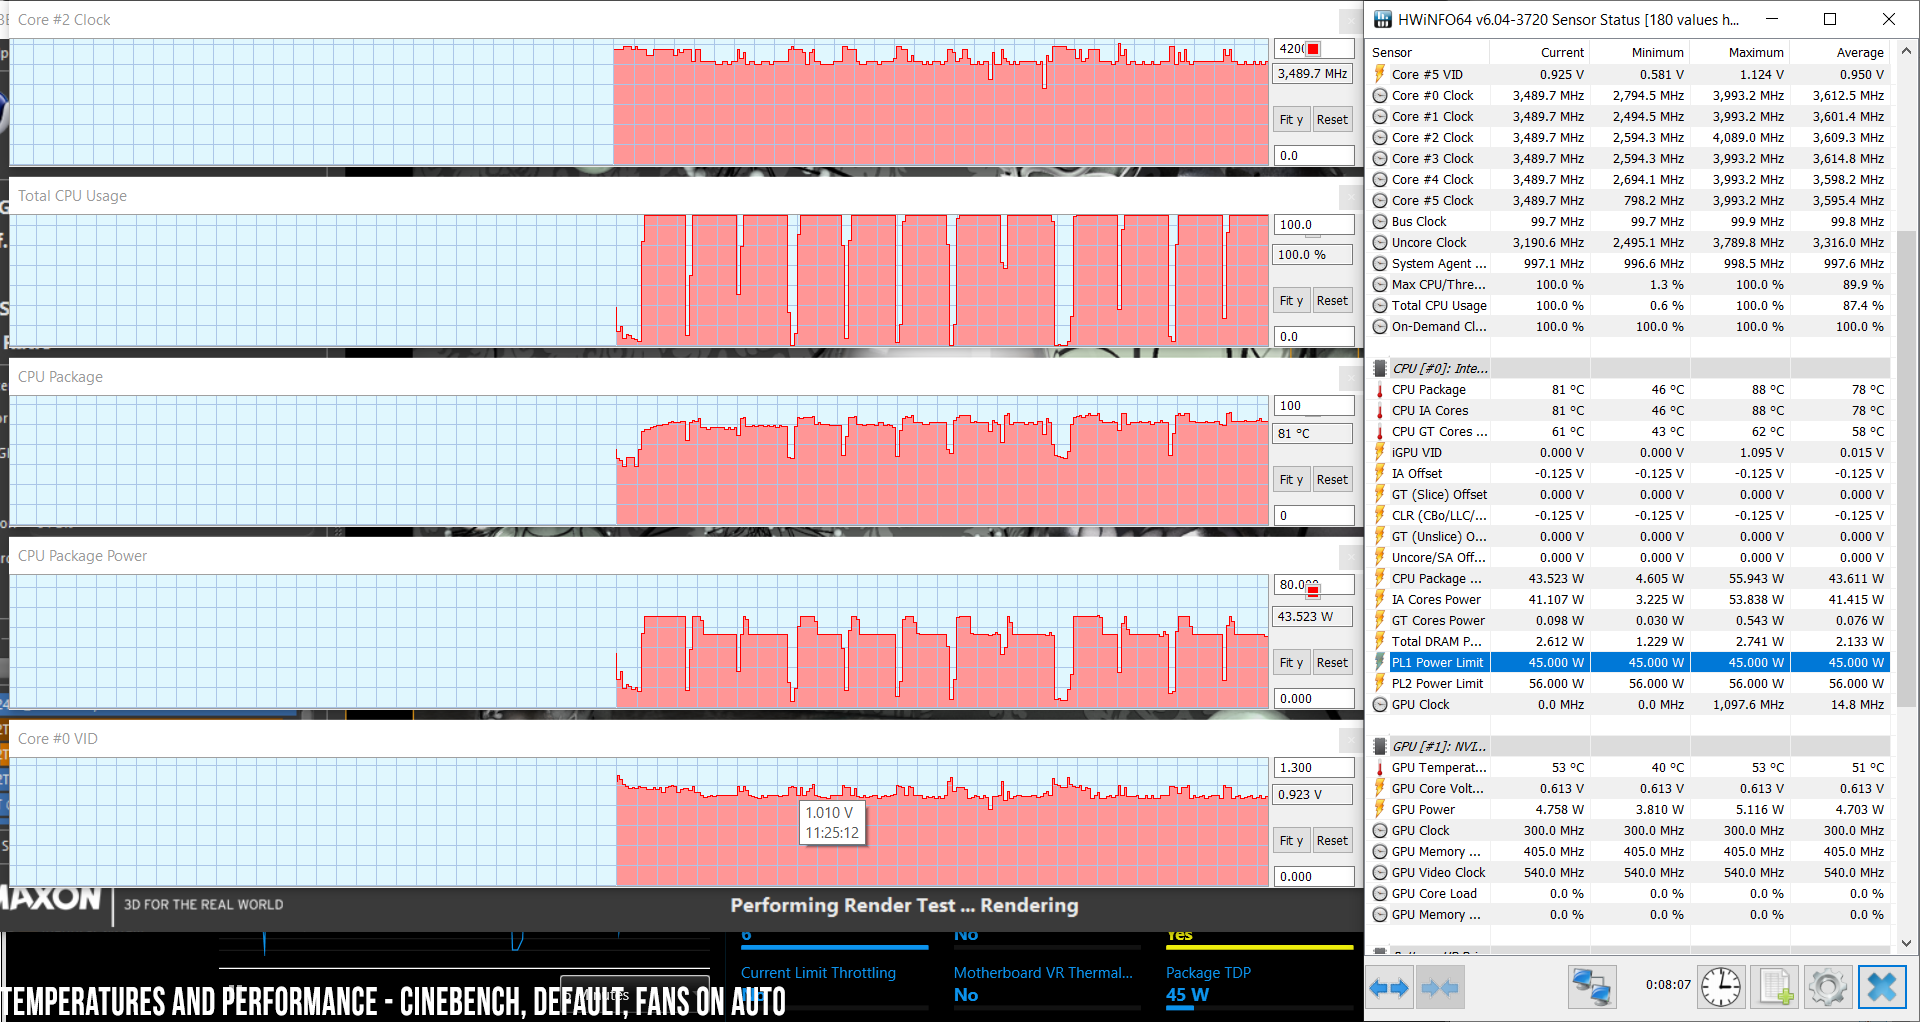Image resolution: width=1920 pixels, height=1022 pixels.
Task: Click Reset in Core #0 VID graph
Action: pos(1332,841)
